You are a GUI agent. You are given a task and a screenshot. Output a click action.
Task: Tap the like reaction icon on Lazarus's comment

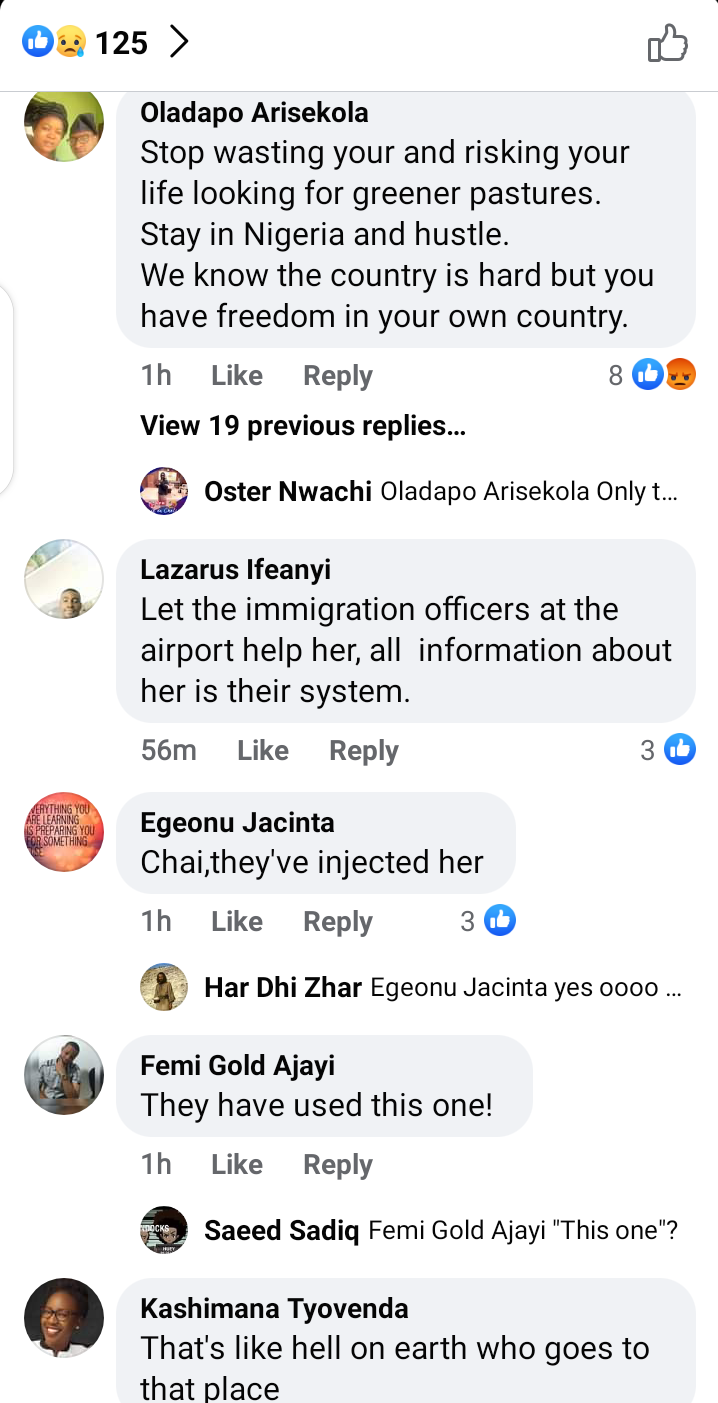680,749
